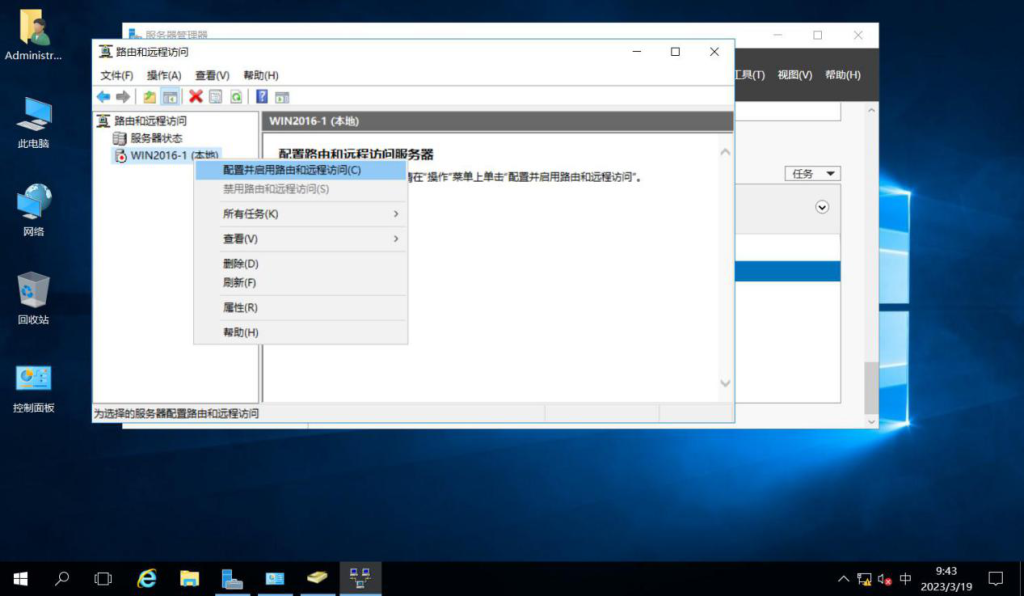This screenshot has height=596, width=1024.
Task: Click the green Refresh toolbar icon
Action: 236,97
